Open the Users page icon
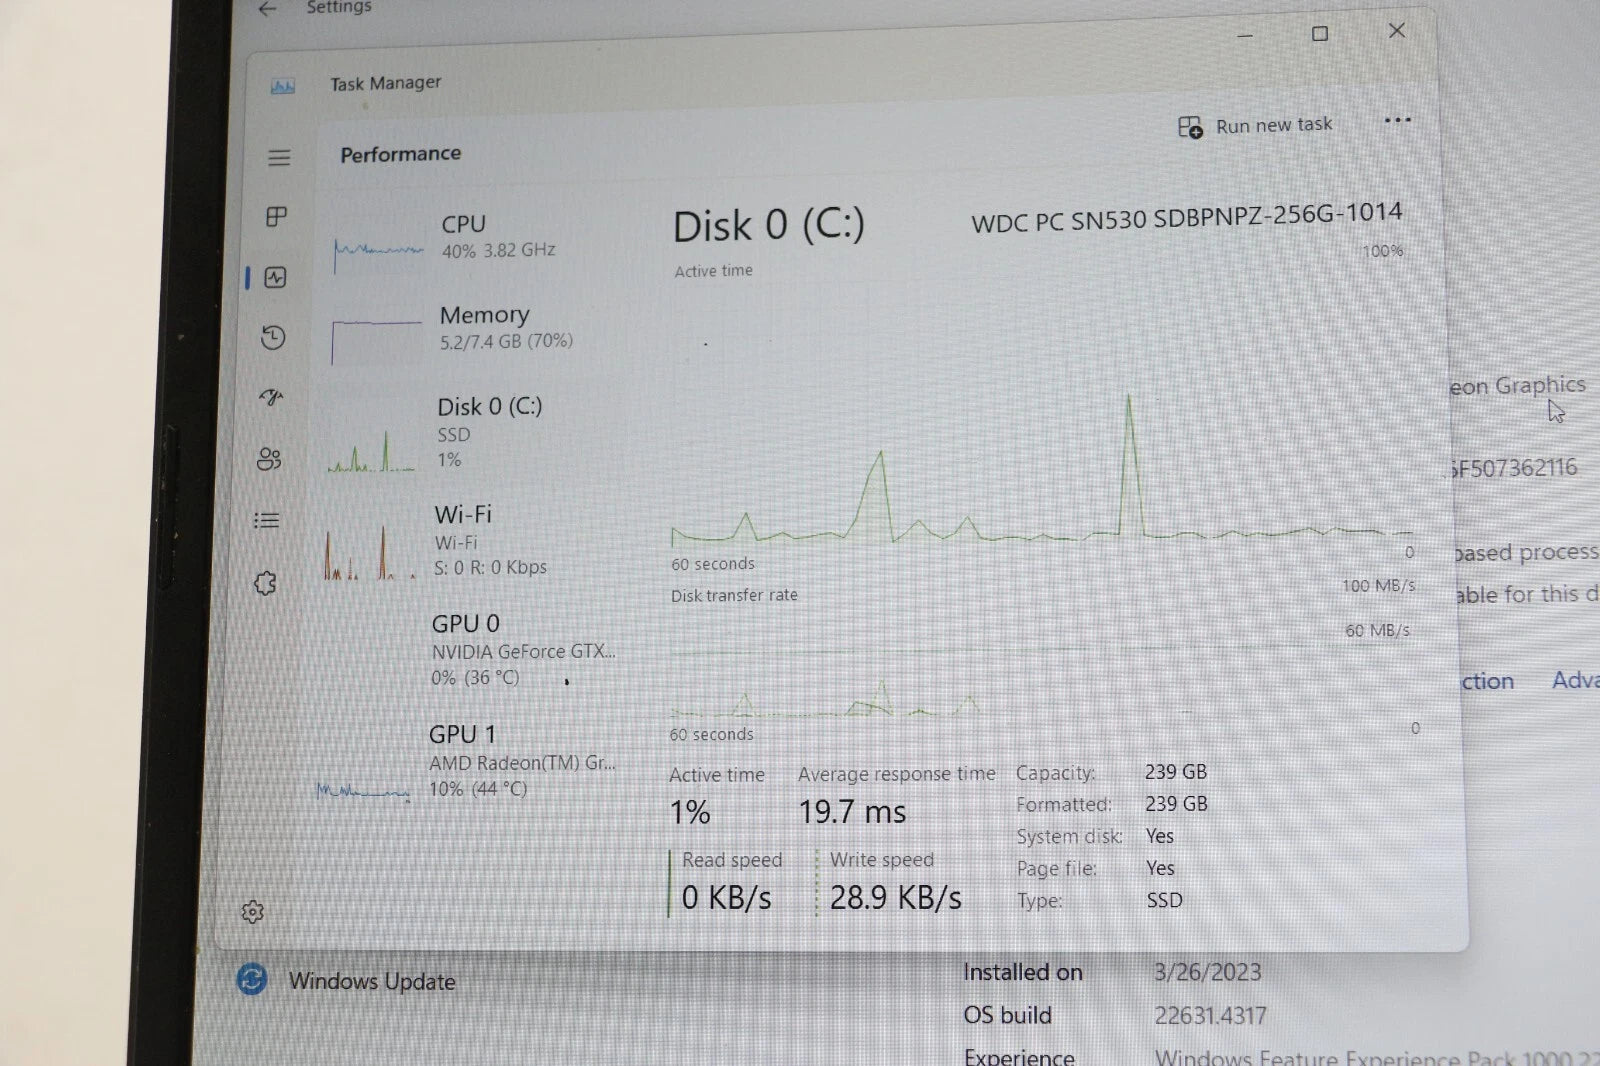 tap(269, 459)
